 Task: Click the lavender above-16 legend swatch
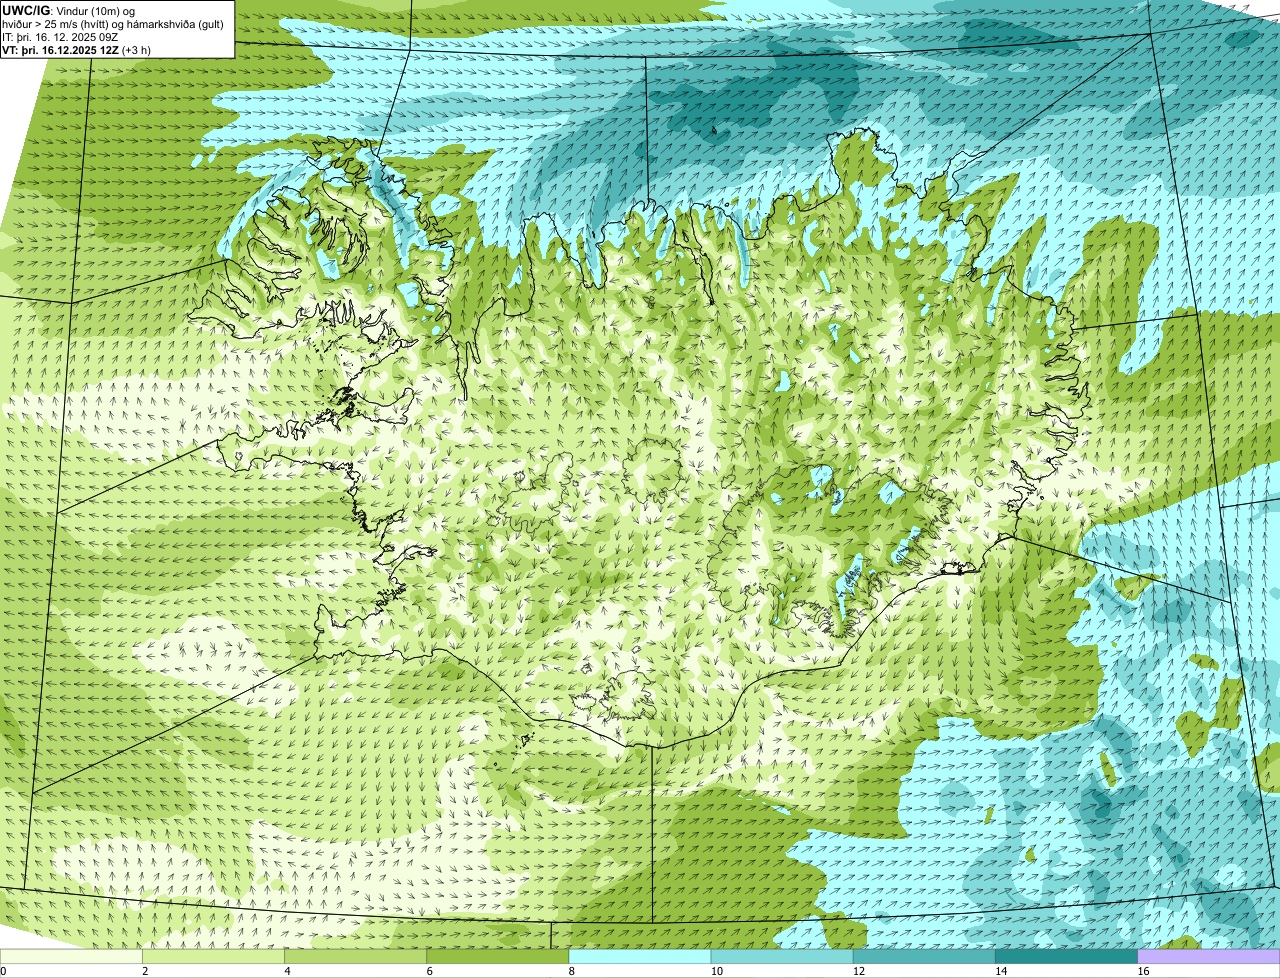tap(1209, 957)
